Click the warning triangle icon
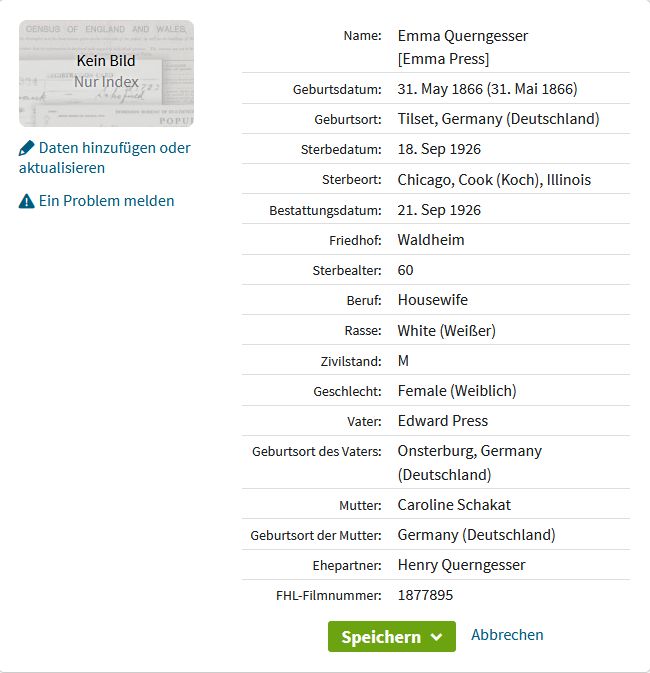 click(27, 201)
